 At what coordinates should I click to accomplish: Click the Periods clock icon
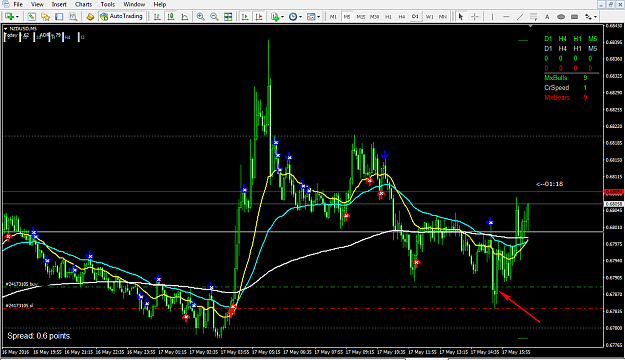click(293, 17)
